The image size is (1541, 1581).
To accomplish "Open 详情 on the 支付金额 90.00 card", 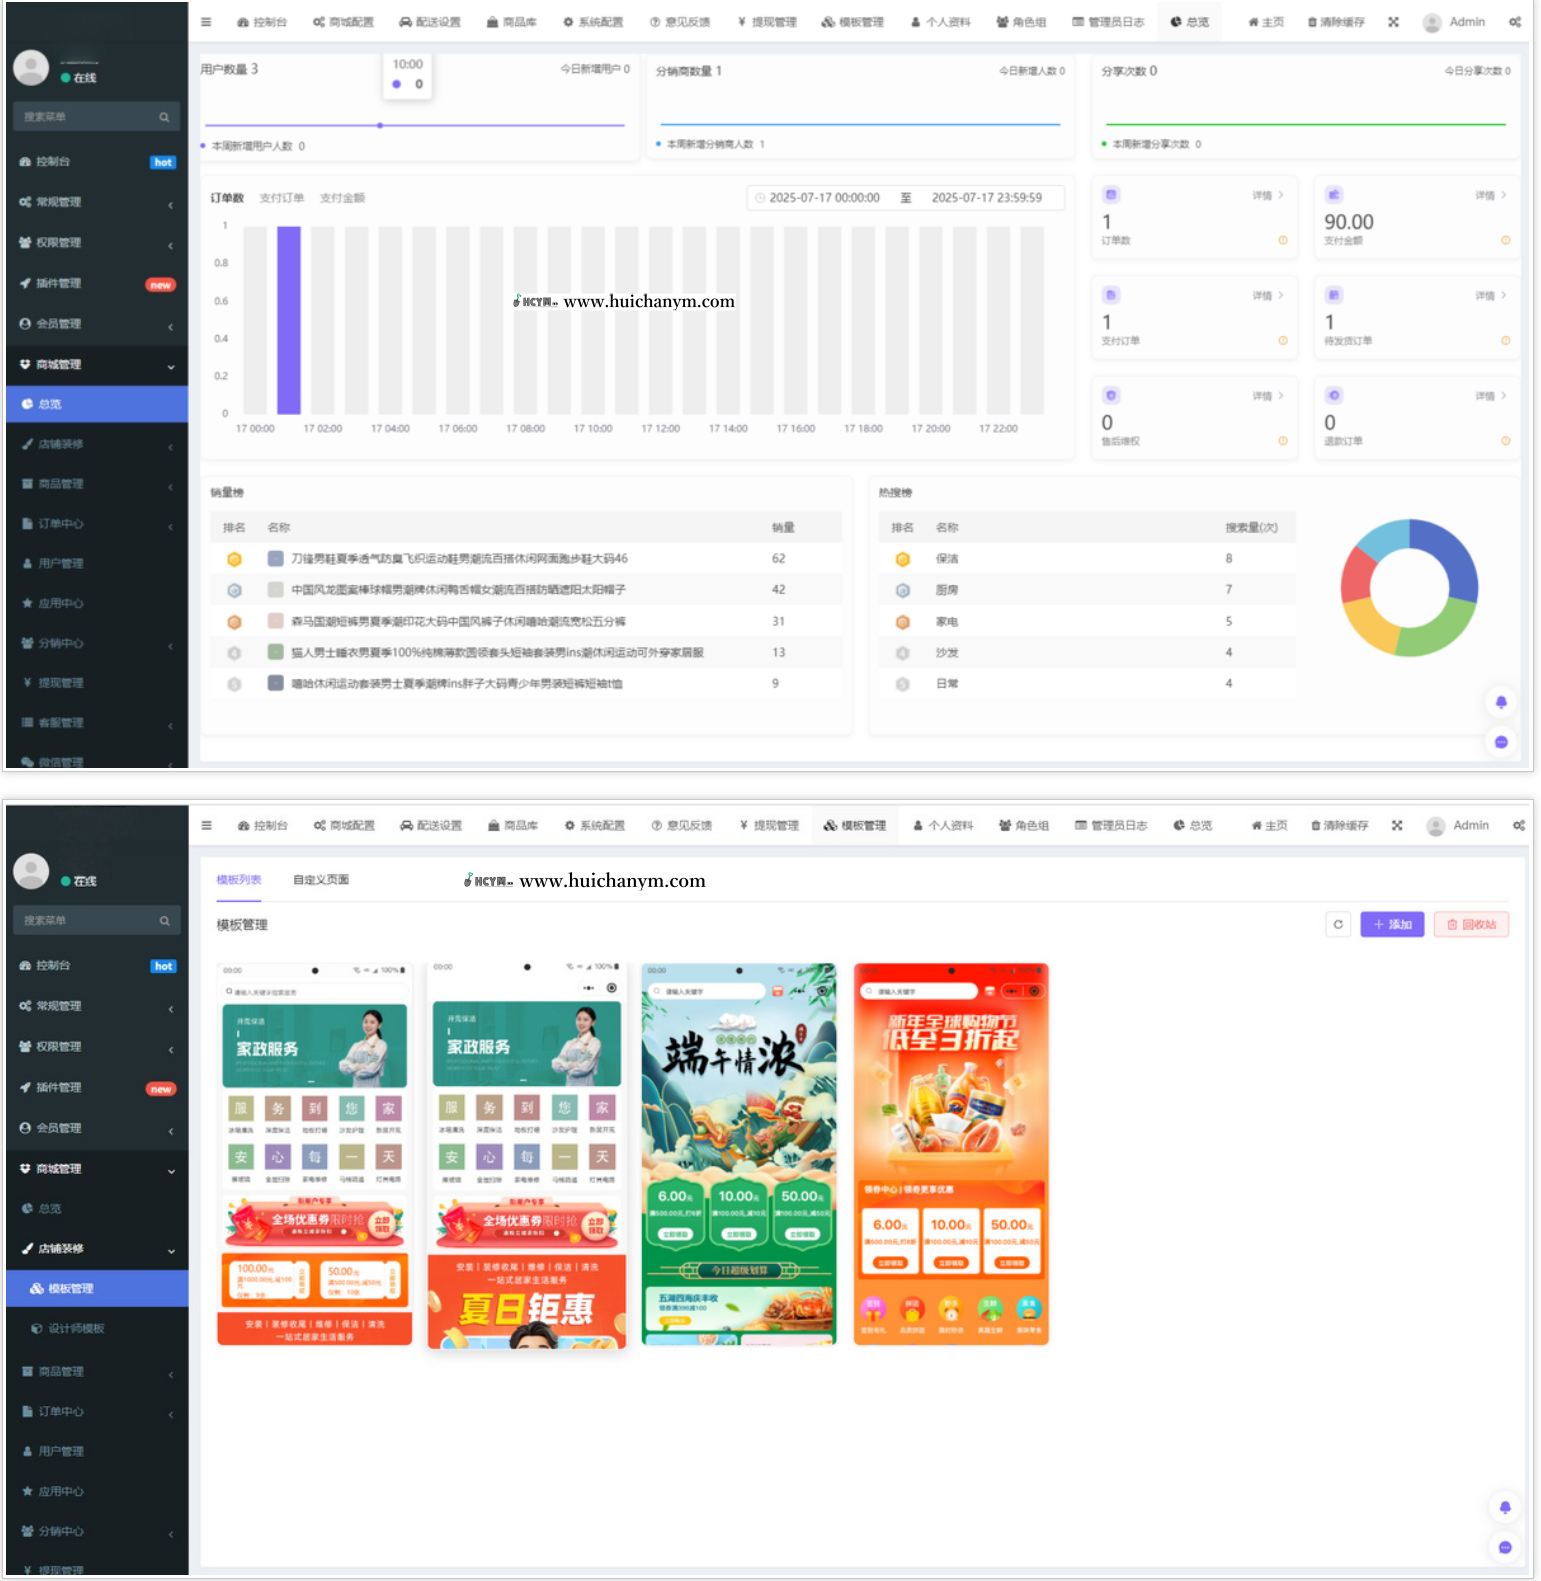I will (1490, 196).
